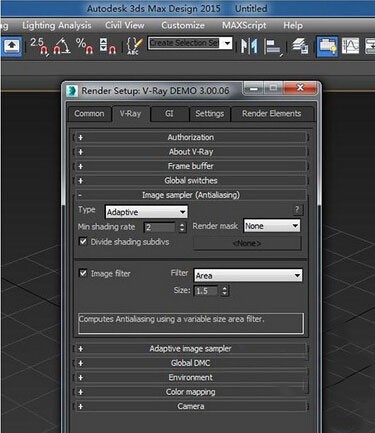The width and height of the screenshot is (375, 433).
Task: Click Edit Named Selection Sets icon
Action: (x=134, y=46)
